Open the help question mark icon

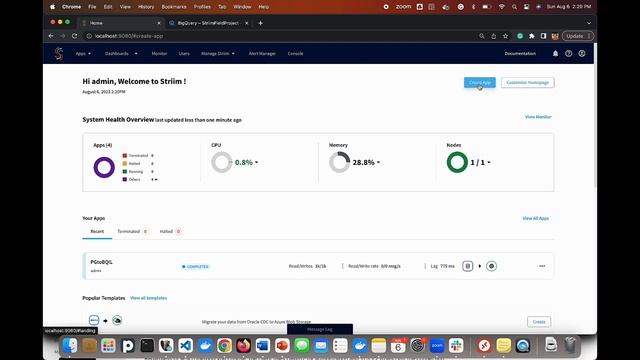pos(569,53)
